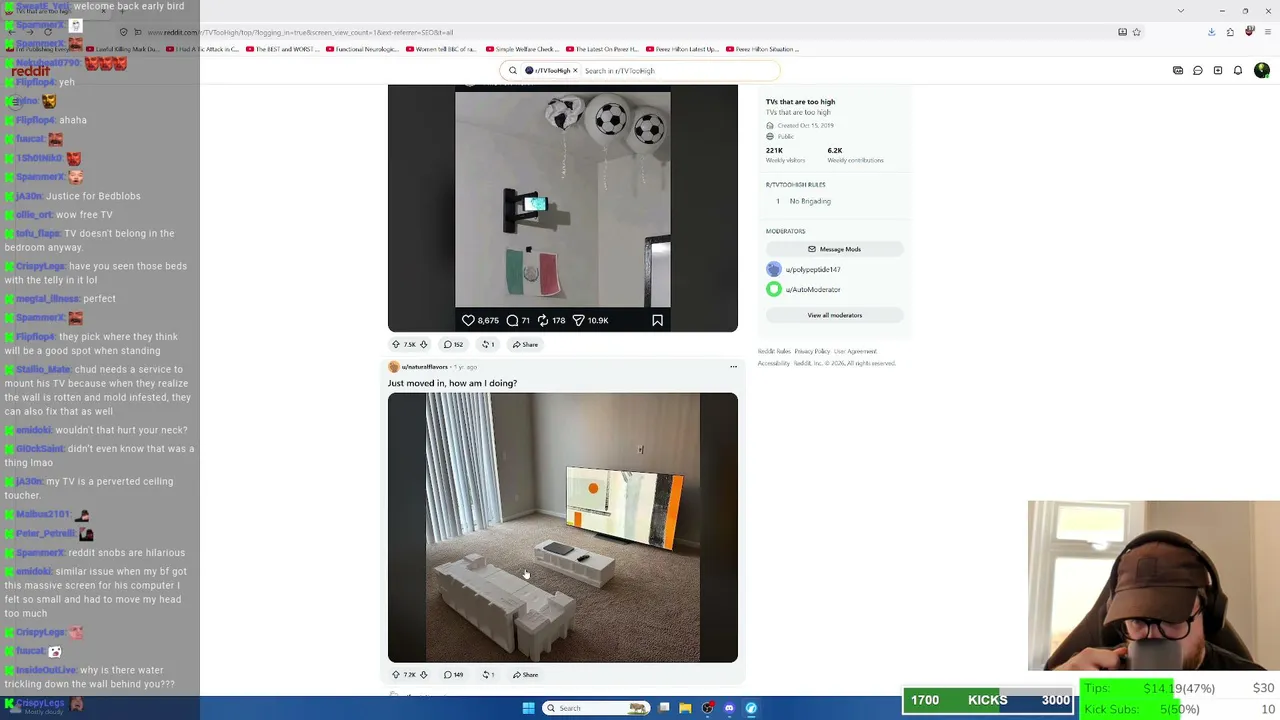Open bookmark 'Simple Welfare Check...'
This screenshot has height=720, width=1280.
click(x=520, y=49)
